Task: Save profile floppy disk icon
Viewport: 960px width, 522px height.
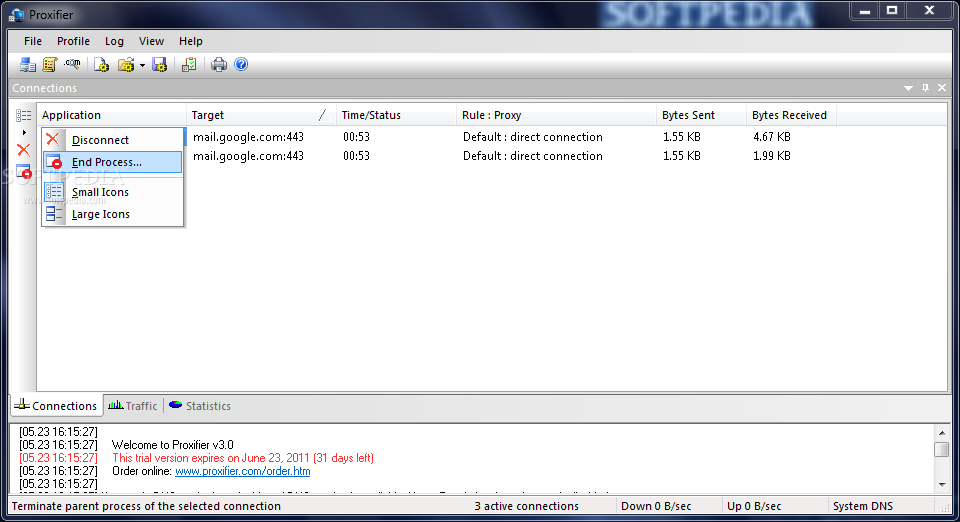Action: click(x=159, y=64)
